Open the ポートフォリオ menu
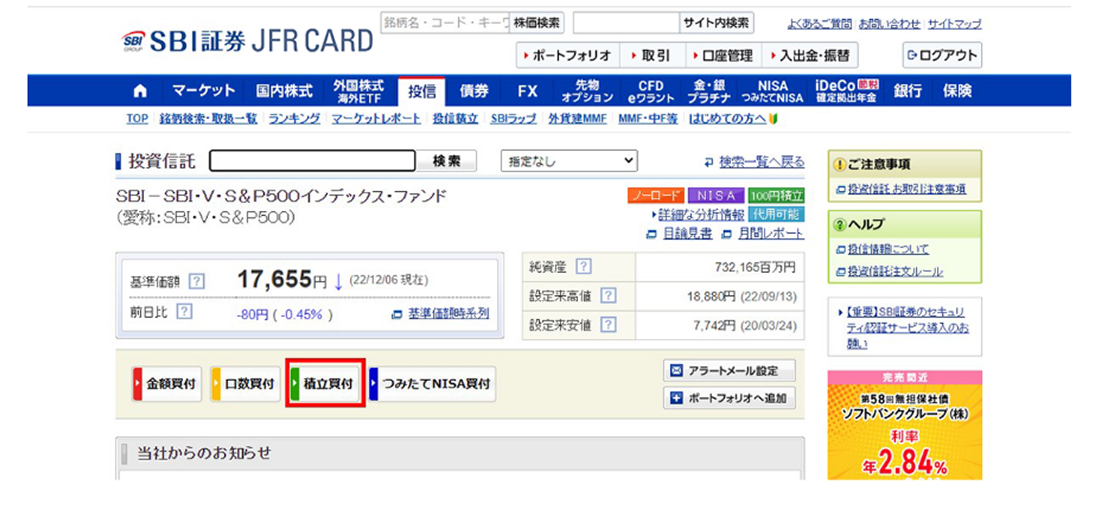The width and height of the screenshot is (1120, 510). coord(567,55)
